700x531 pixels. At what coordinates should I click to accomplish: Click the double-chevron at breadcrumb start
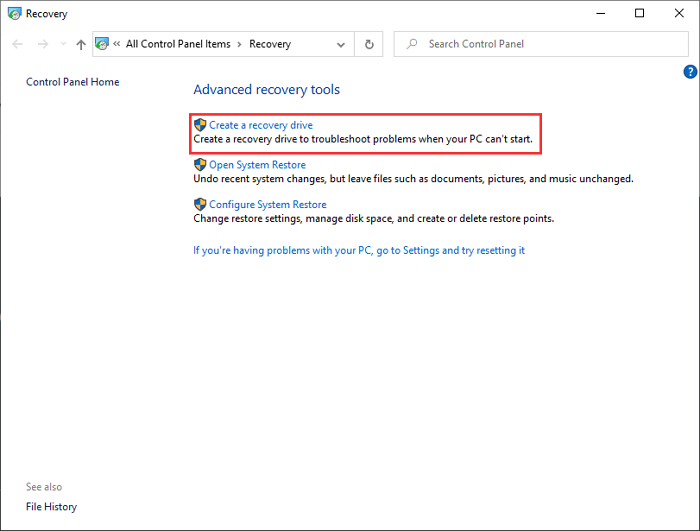(x=117, y=44)
